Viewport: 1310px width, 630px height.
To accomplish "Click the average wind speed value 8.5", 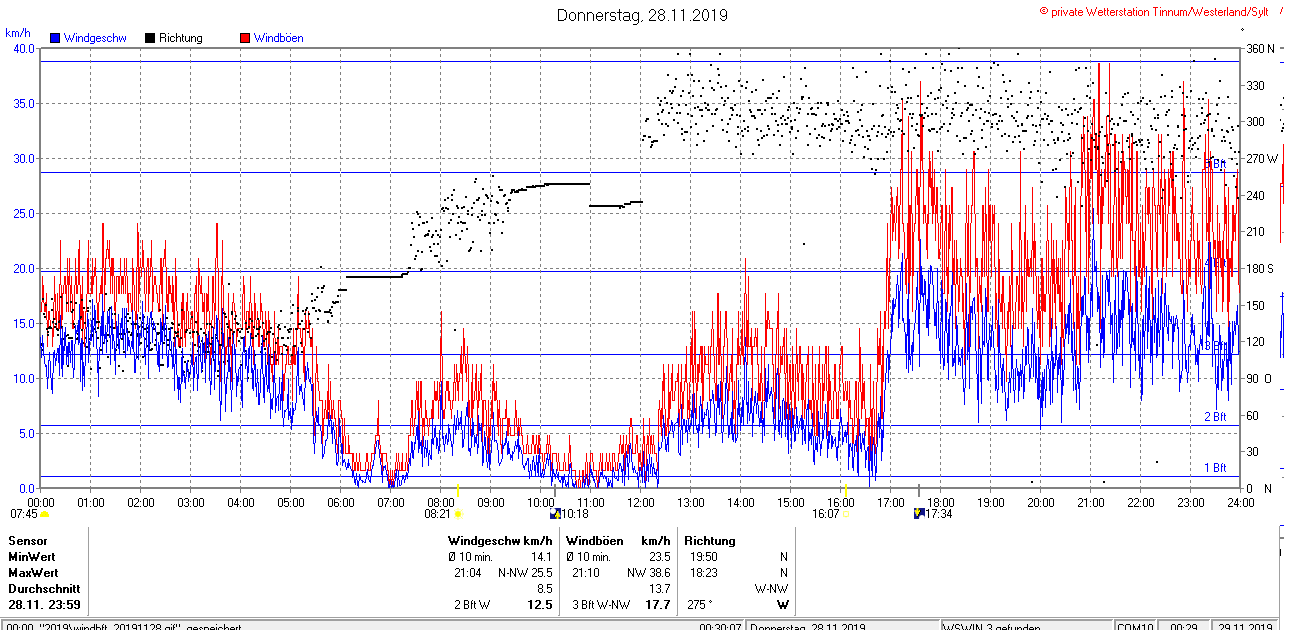I will click(546, 589).
